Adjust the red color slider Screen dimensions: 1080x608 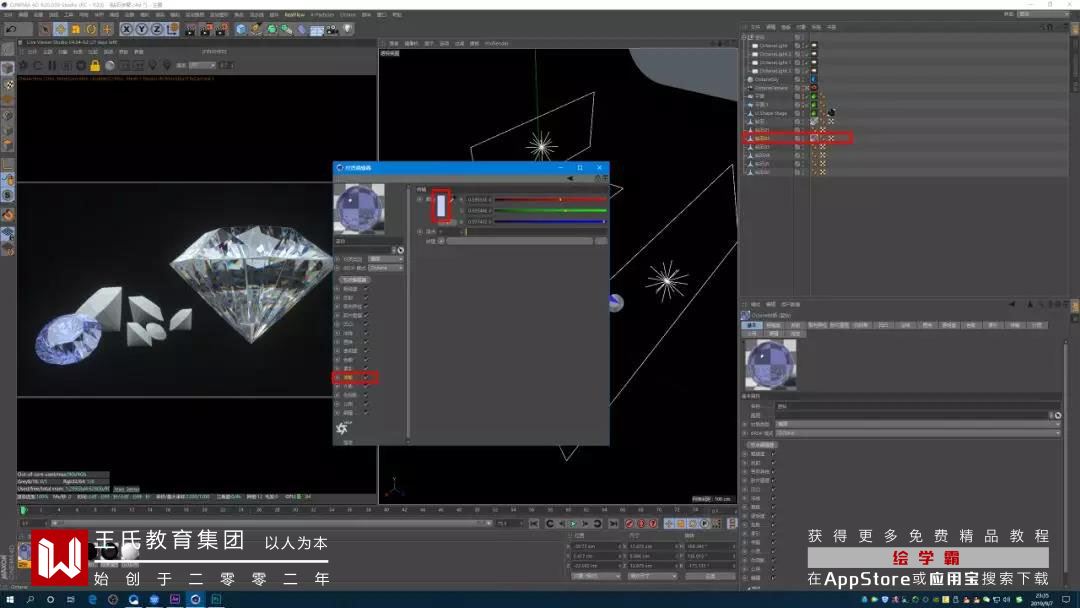550,200
